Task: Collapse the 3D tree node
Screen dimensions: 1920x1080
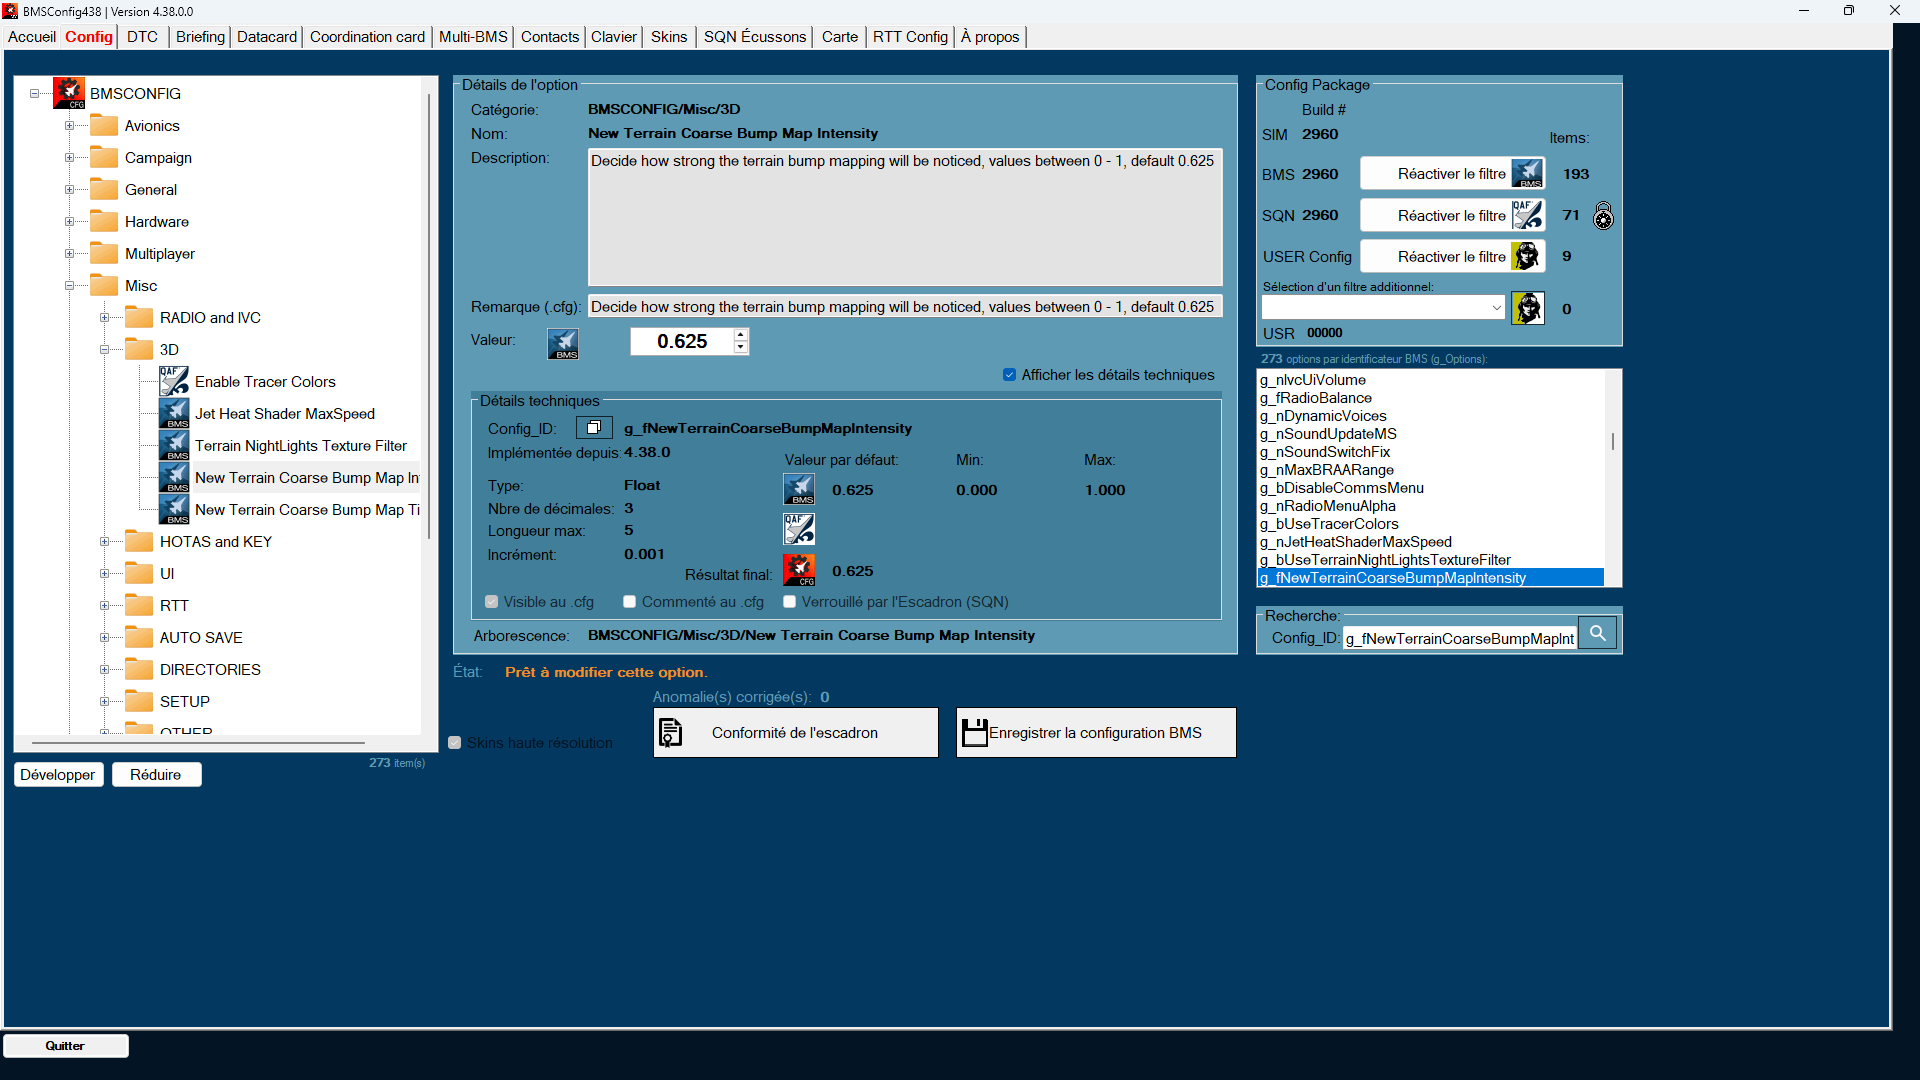Action: tap(104, 350)
